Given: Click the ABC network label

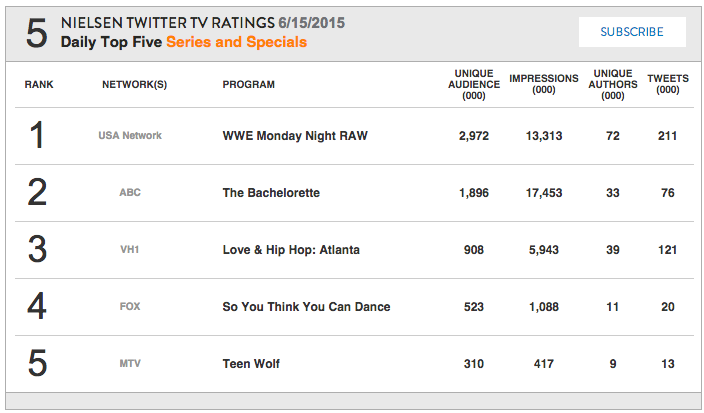Looking at the screenshot, I should [x=130, y=193].
